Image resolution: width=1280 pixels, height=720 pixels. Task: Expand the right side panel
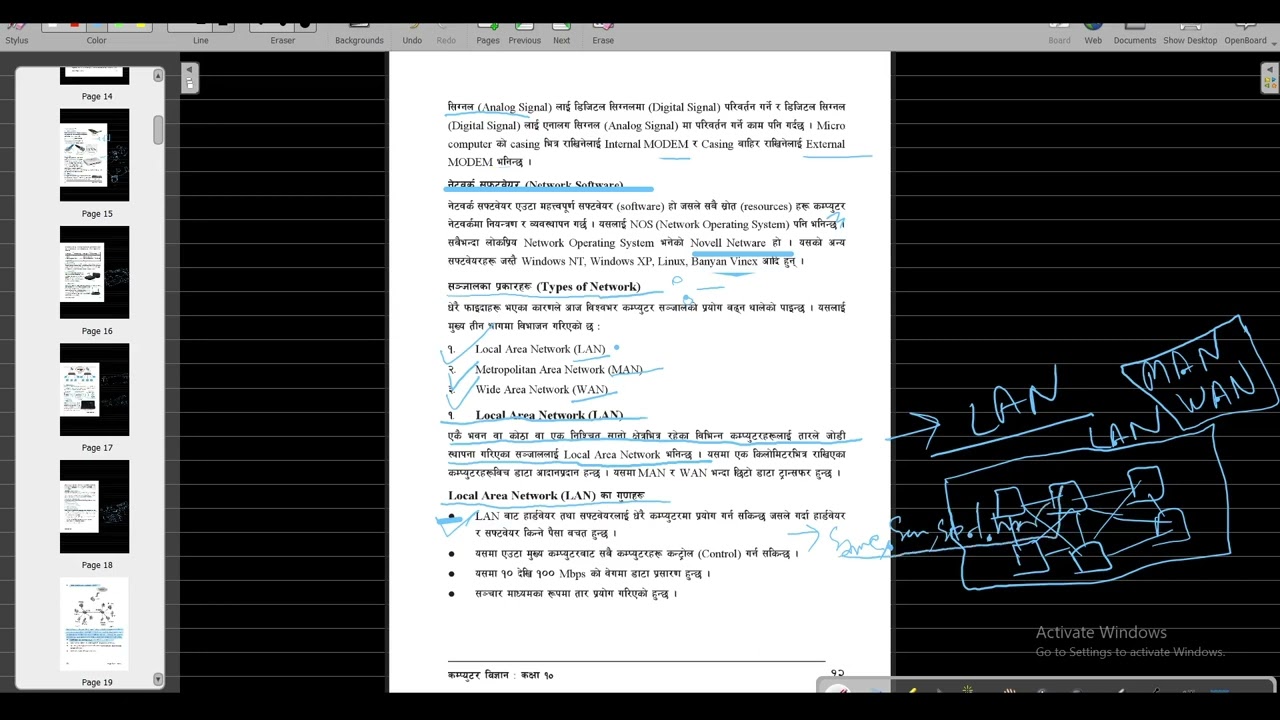click(1270, 70)
